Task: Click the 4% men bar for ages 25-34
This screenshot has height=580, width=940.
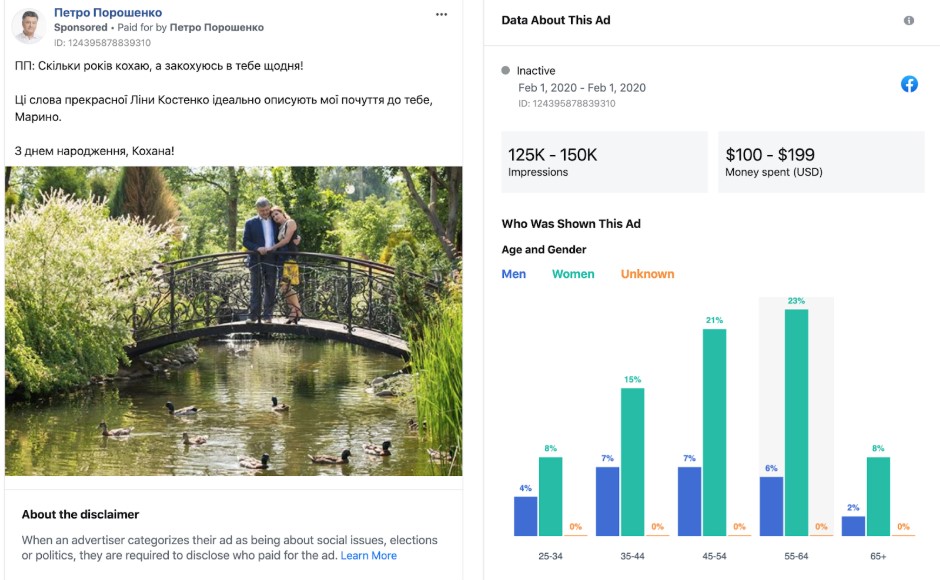Action: (x=525, y=516)
